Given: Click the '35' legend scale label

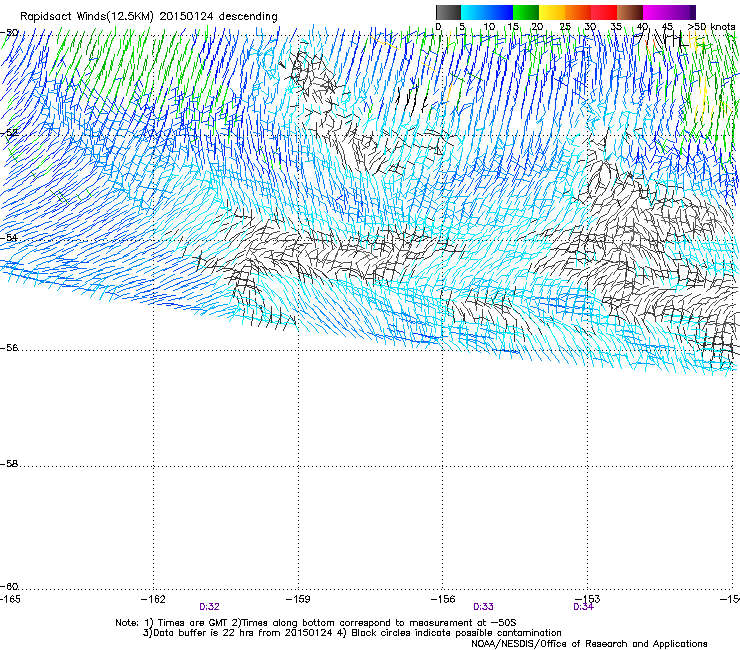Looking at the screenshot, I should pos(616,27).
